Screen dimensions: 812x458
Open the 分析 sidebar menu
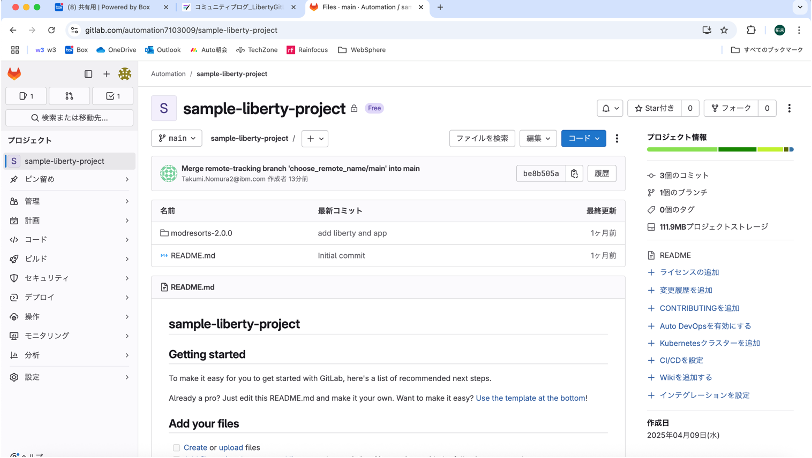pos(70,355)
